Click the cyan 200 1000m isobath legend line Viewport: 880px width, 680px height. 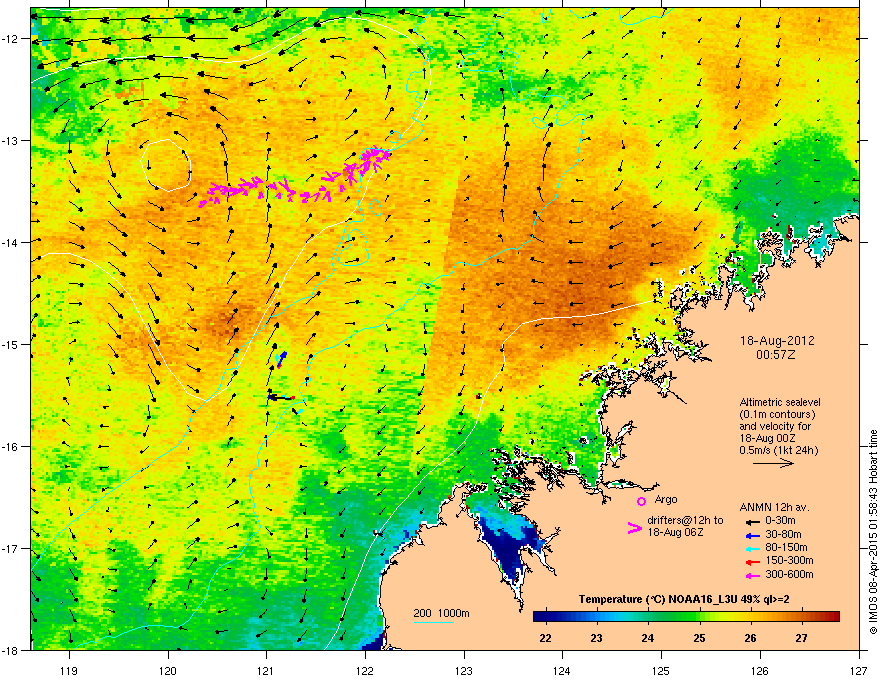(434, 622)
